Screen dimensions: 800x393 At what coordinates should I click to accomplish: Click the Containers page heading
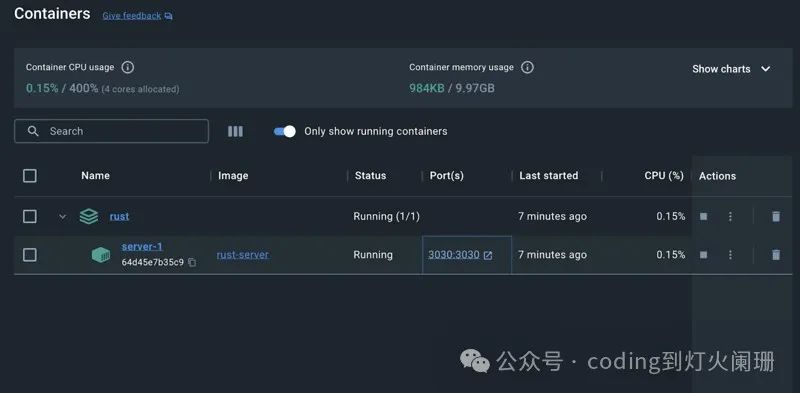coord(52,14)
